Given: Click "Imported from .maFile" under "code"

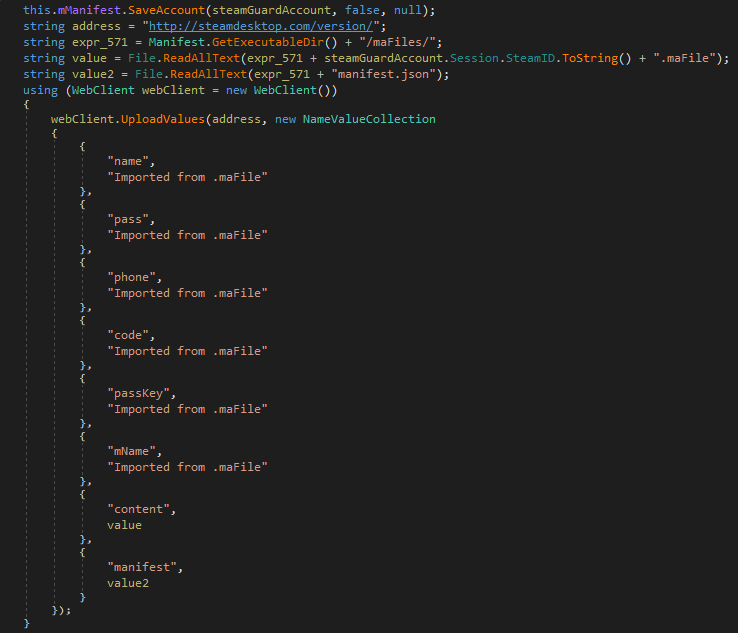Looking at the screenshot, I should [187, 351].
